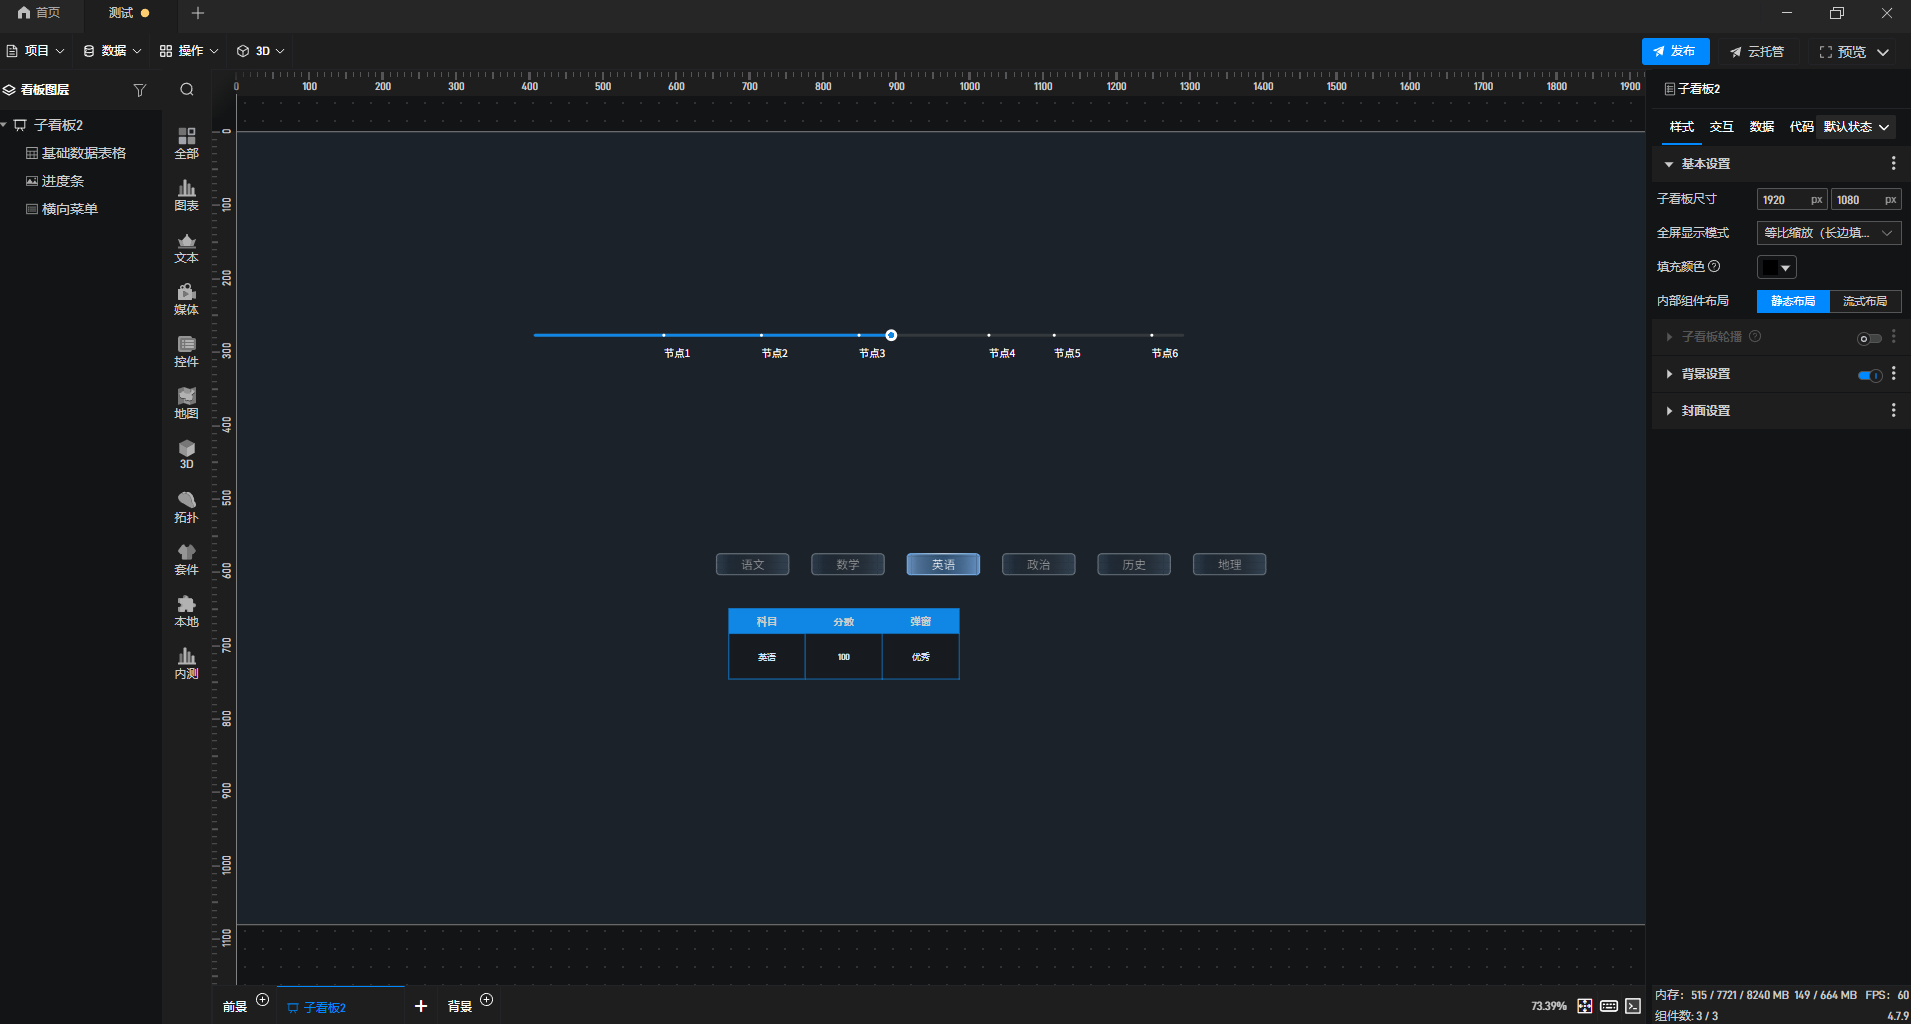
Task: Click the component search magnifier icon
Action: tap(187, 90)
